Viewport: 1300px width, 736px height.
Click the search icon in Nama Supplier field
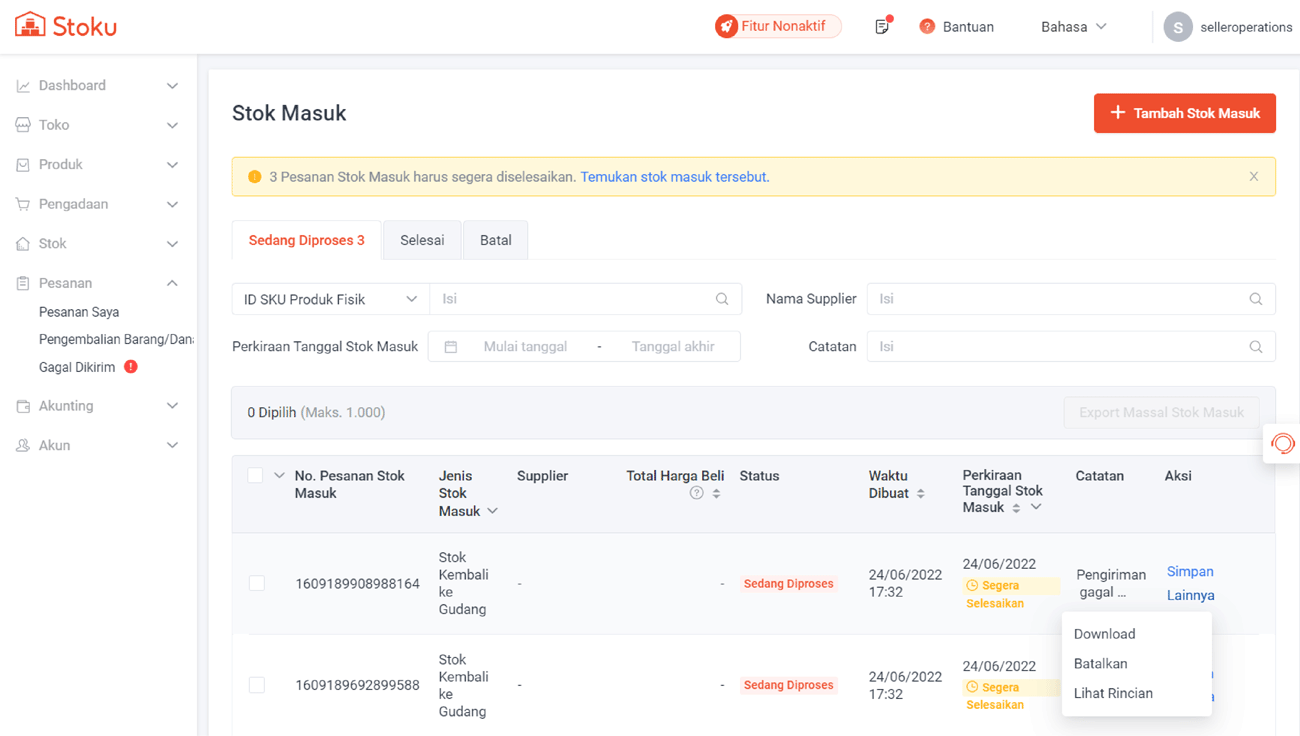click(1255, 299)
